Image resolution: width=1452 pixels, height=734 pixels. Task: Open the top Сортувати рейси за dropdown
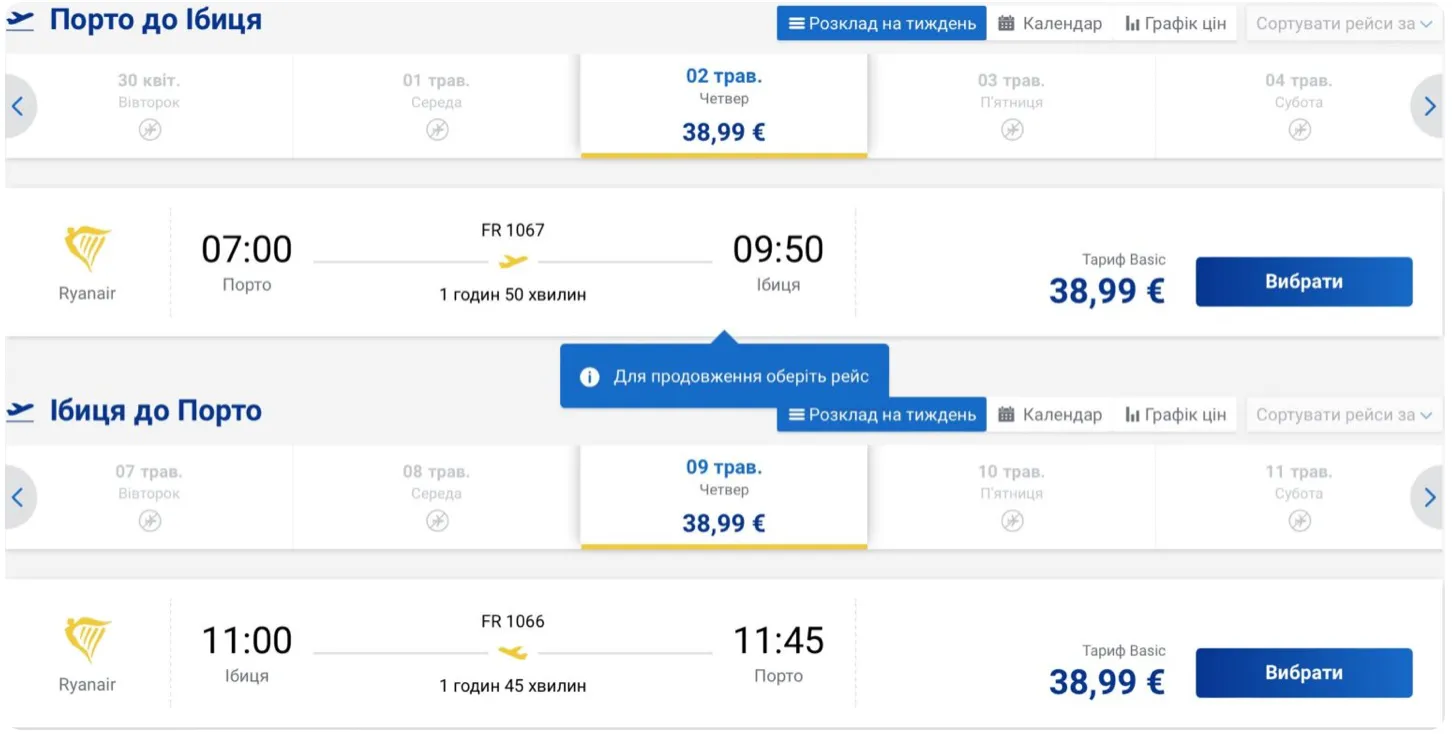tap(1343, 24)
